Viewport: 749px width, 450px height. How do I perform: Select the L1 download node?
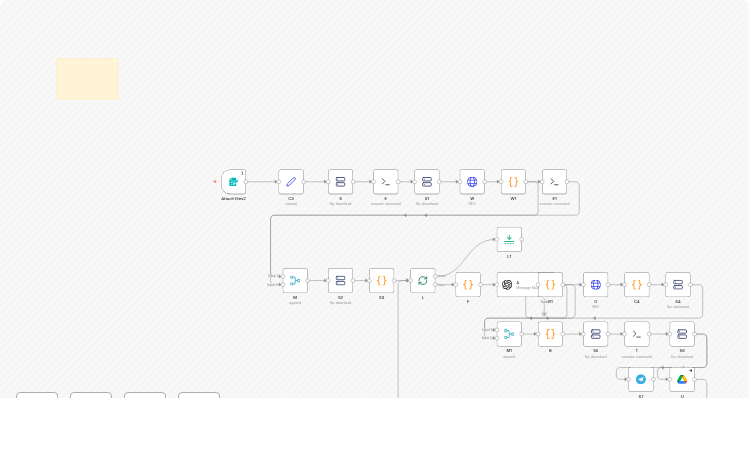509,239
